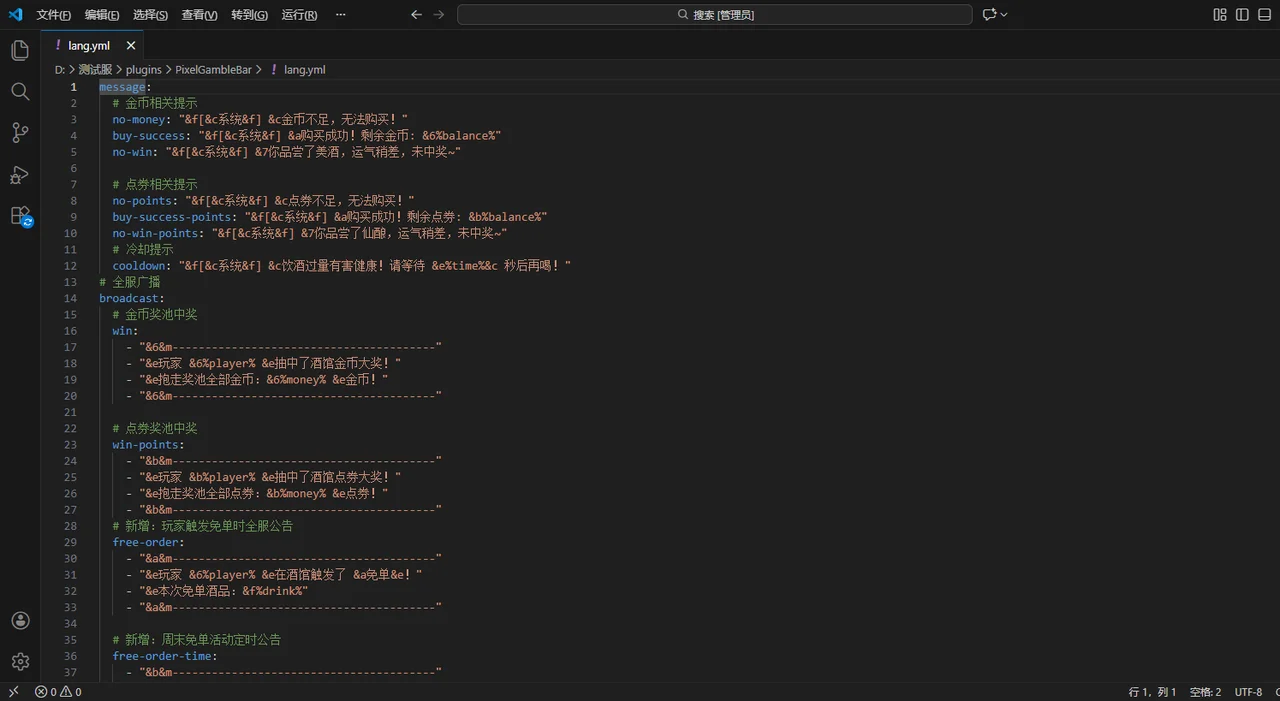The image size is (1280, 701).
Task: Click the comment # 点券相关提示
Action: click(155, 184)
